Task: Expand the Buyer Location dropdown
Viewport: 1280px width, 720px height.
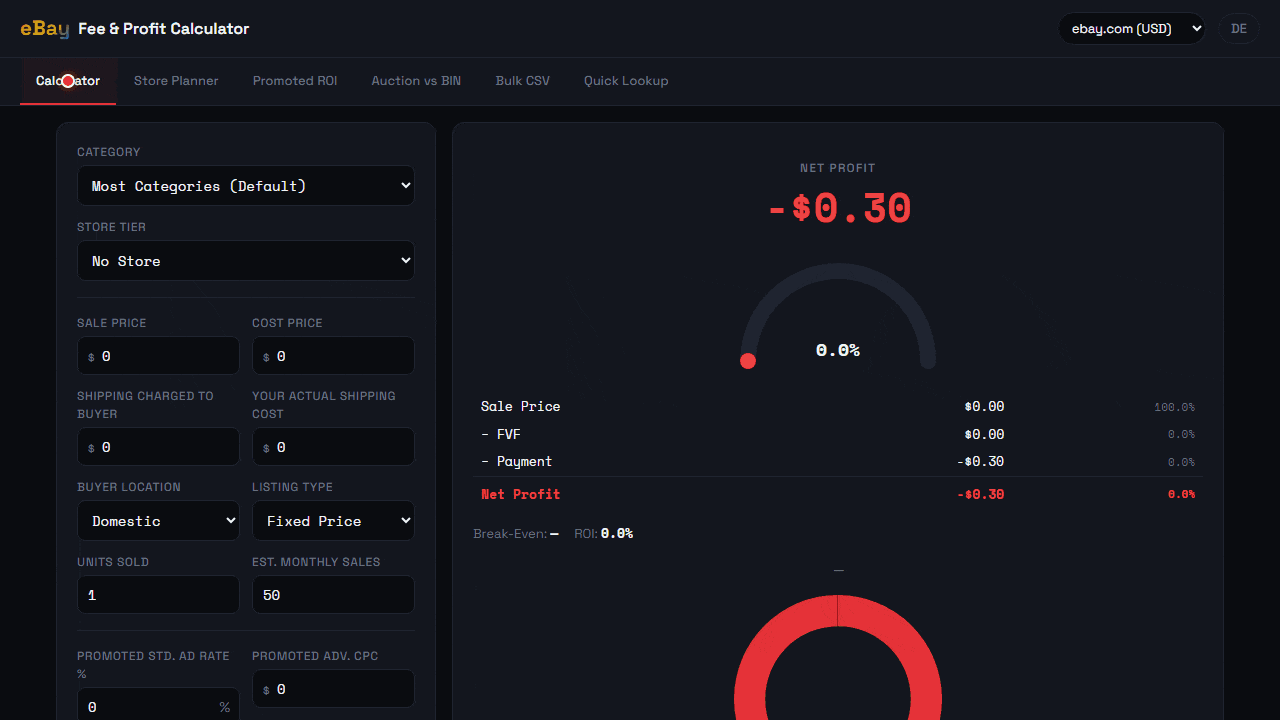Action: [158, 521]
